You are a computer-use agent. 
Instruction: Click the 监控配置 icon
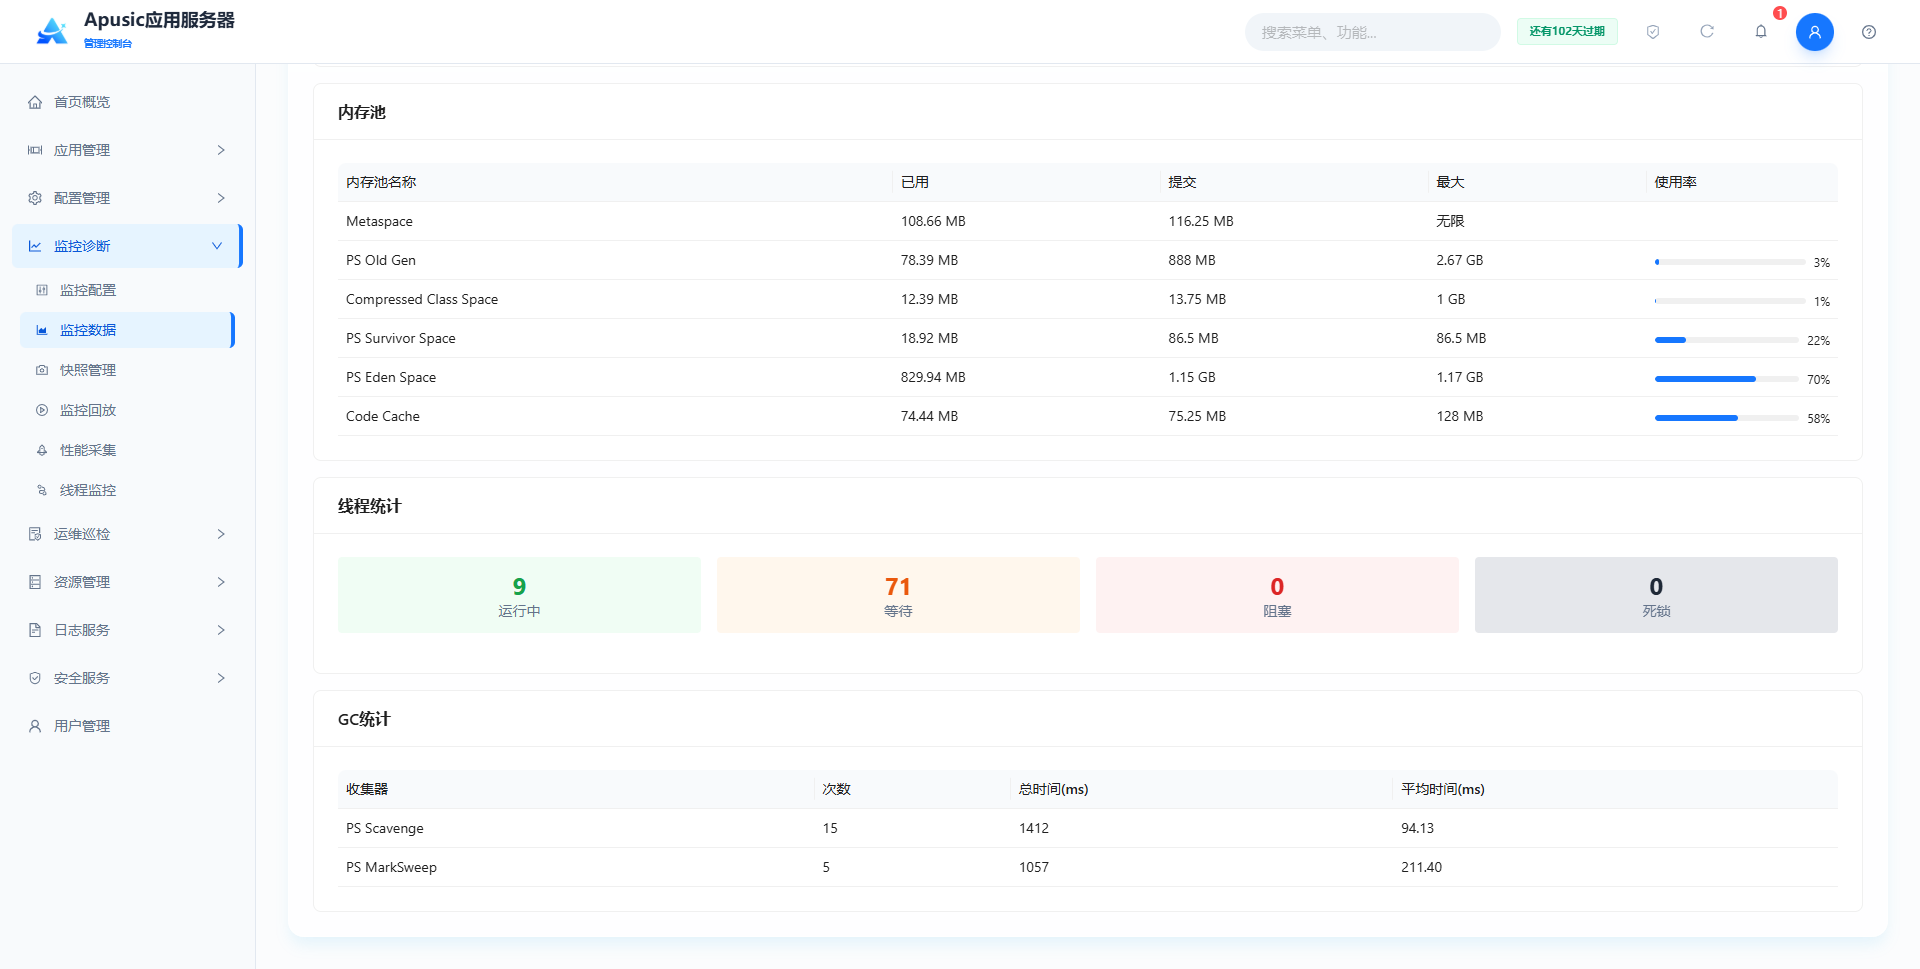tap(42, 290)
